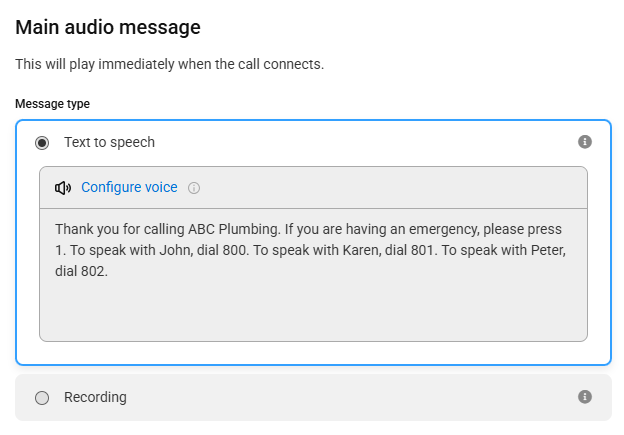Click the Recording option label
The height and width of the screenshot is (435, 624).
pyautogui.click(x=96, y=397)
